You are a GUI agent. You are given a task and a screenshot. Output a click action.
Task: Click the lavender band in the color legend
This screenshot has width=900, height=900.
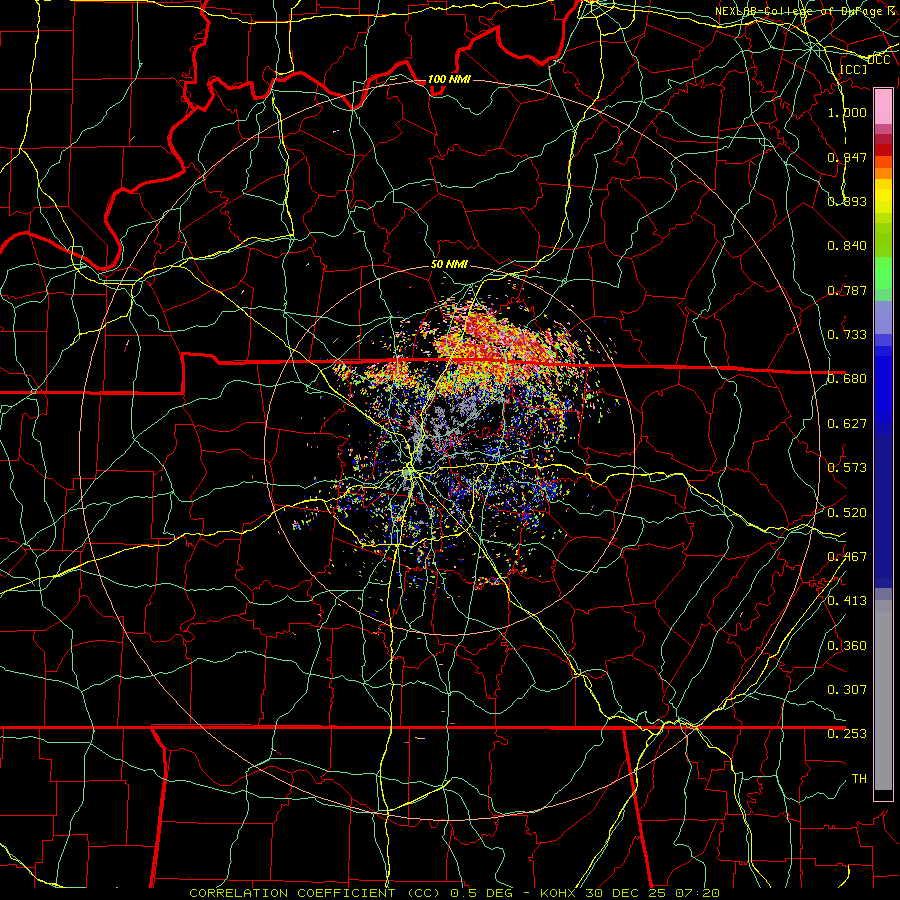pyautogui.click(x=883, y=317)
